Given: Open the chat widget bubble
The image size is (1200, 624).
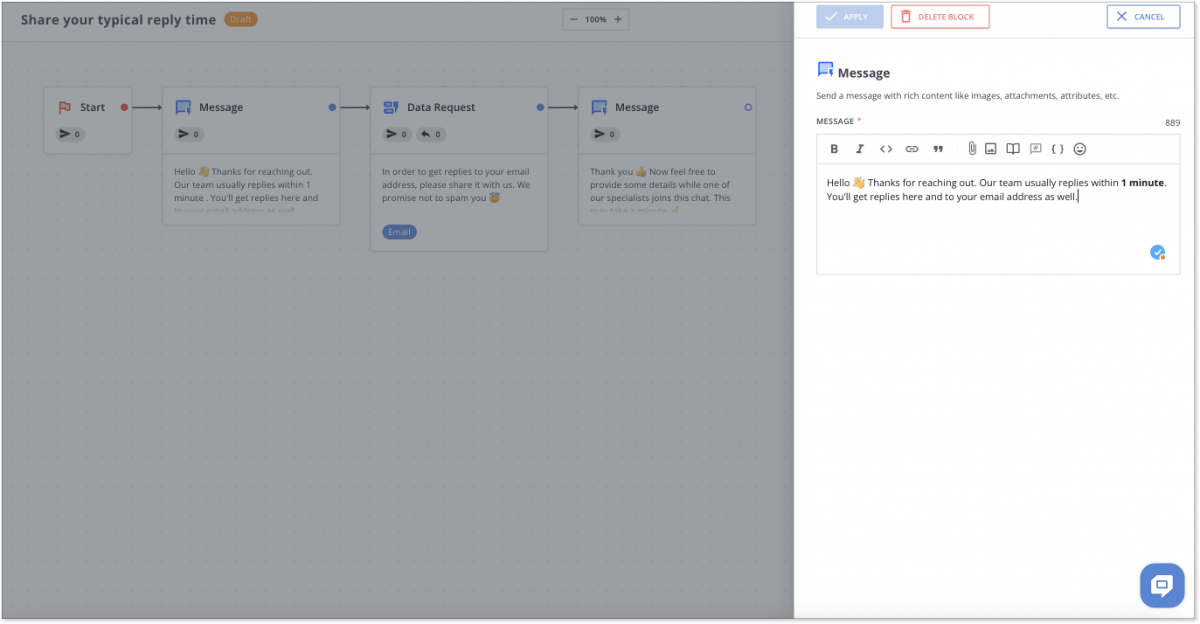Looking at the screenshot, I should [x=1161, y=585].
